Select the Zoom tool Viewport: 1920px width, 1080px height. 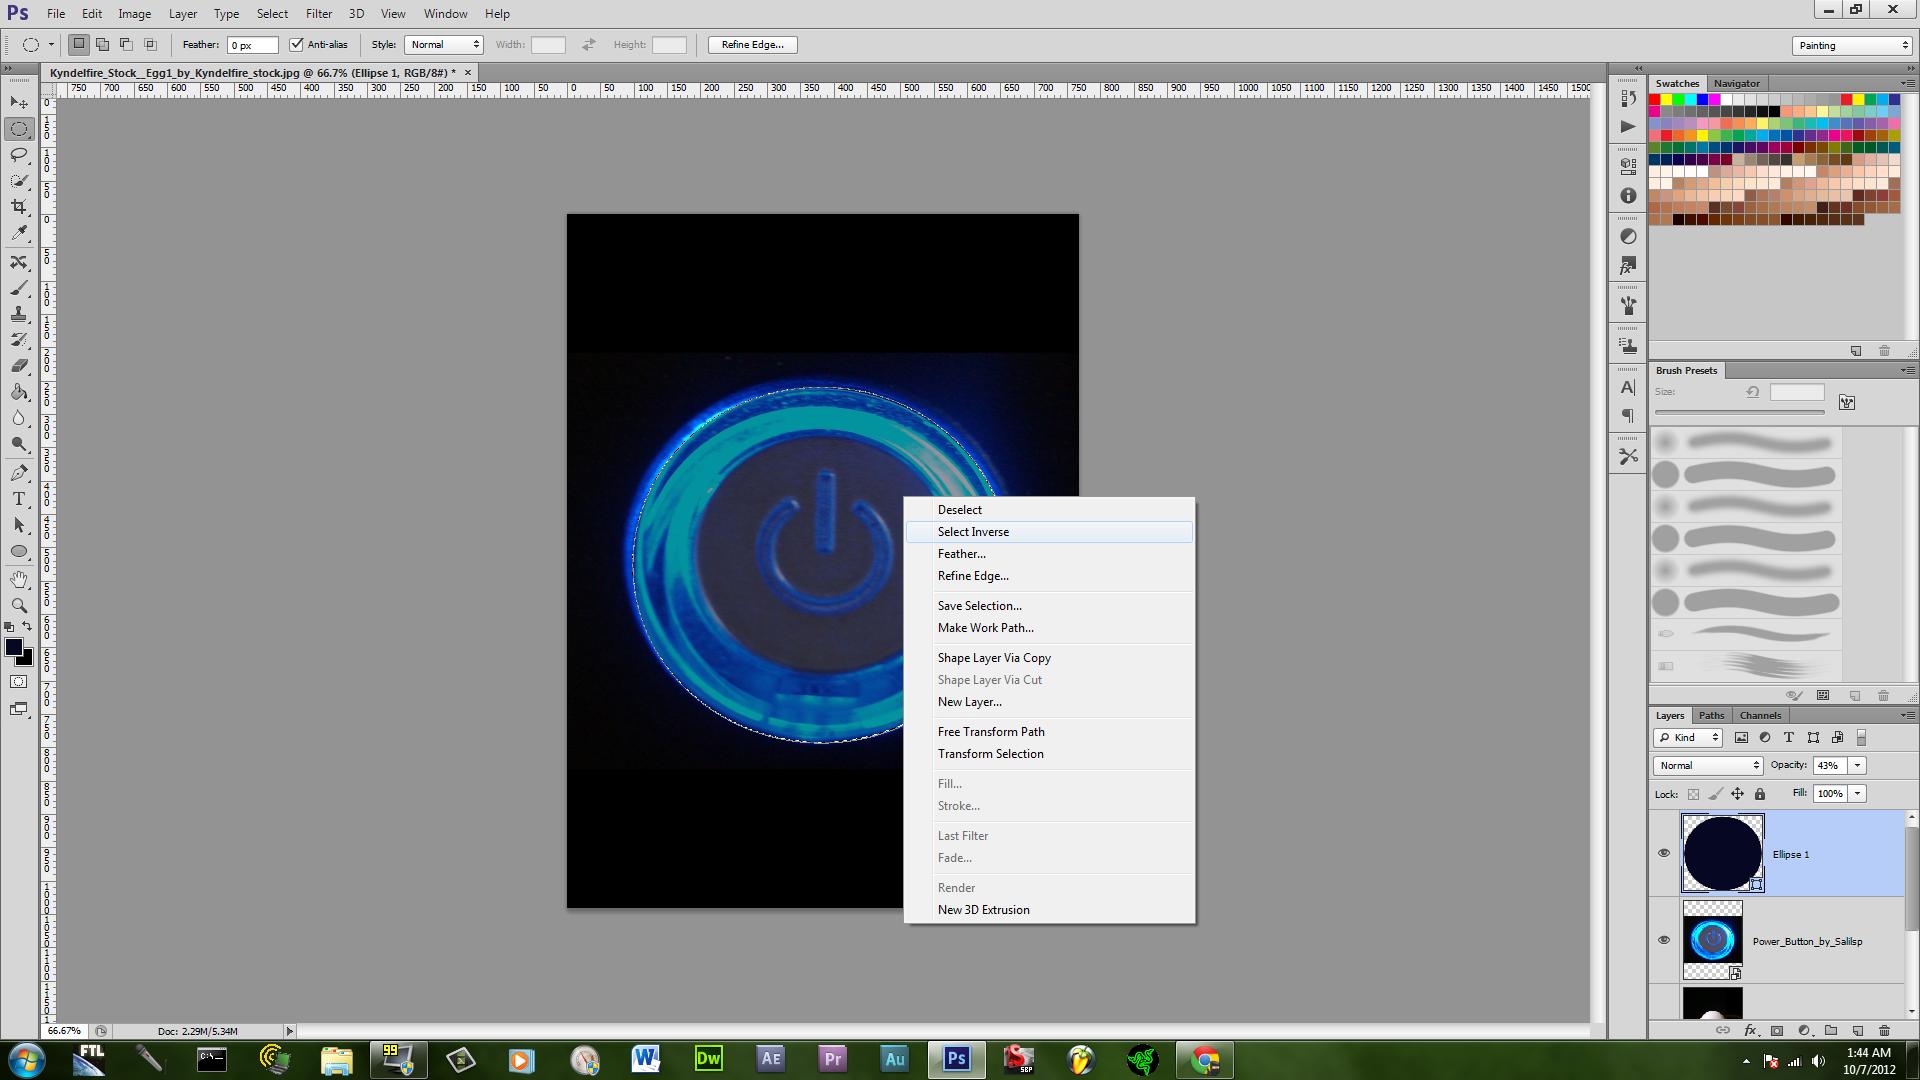click(x=19, y=605)
